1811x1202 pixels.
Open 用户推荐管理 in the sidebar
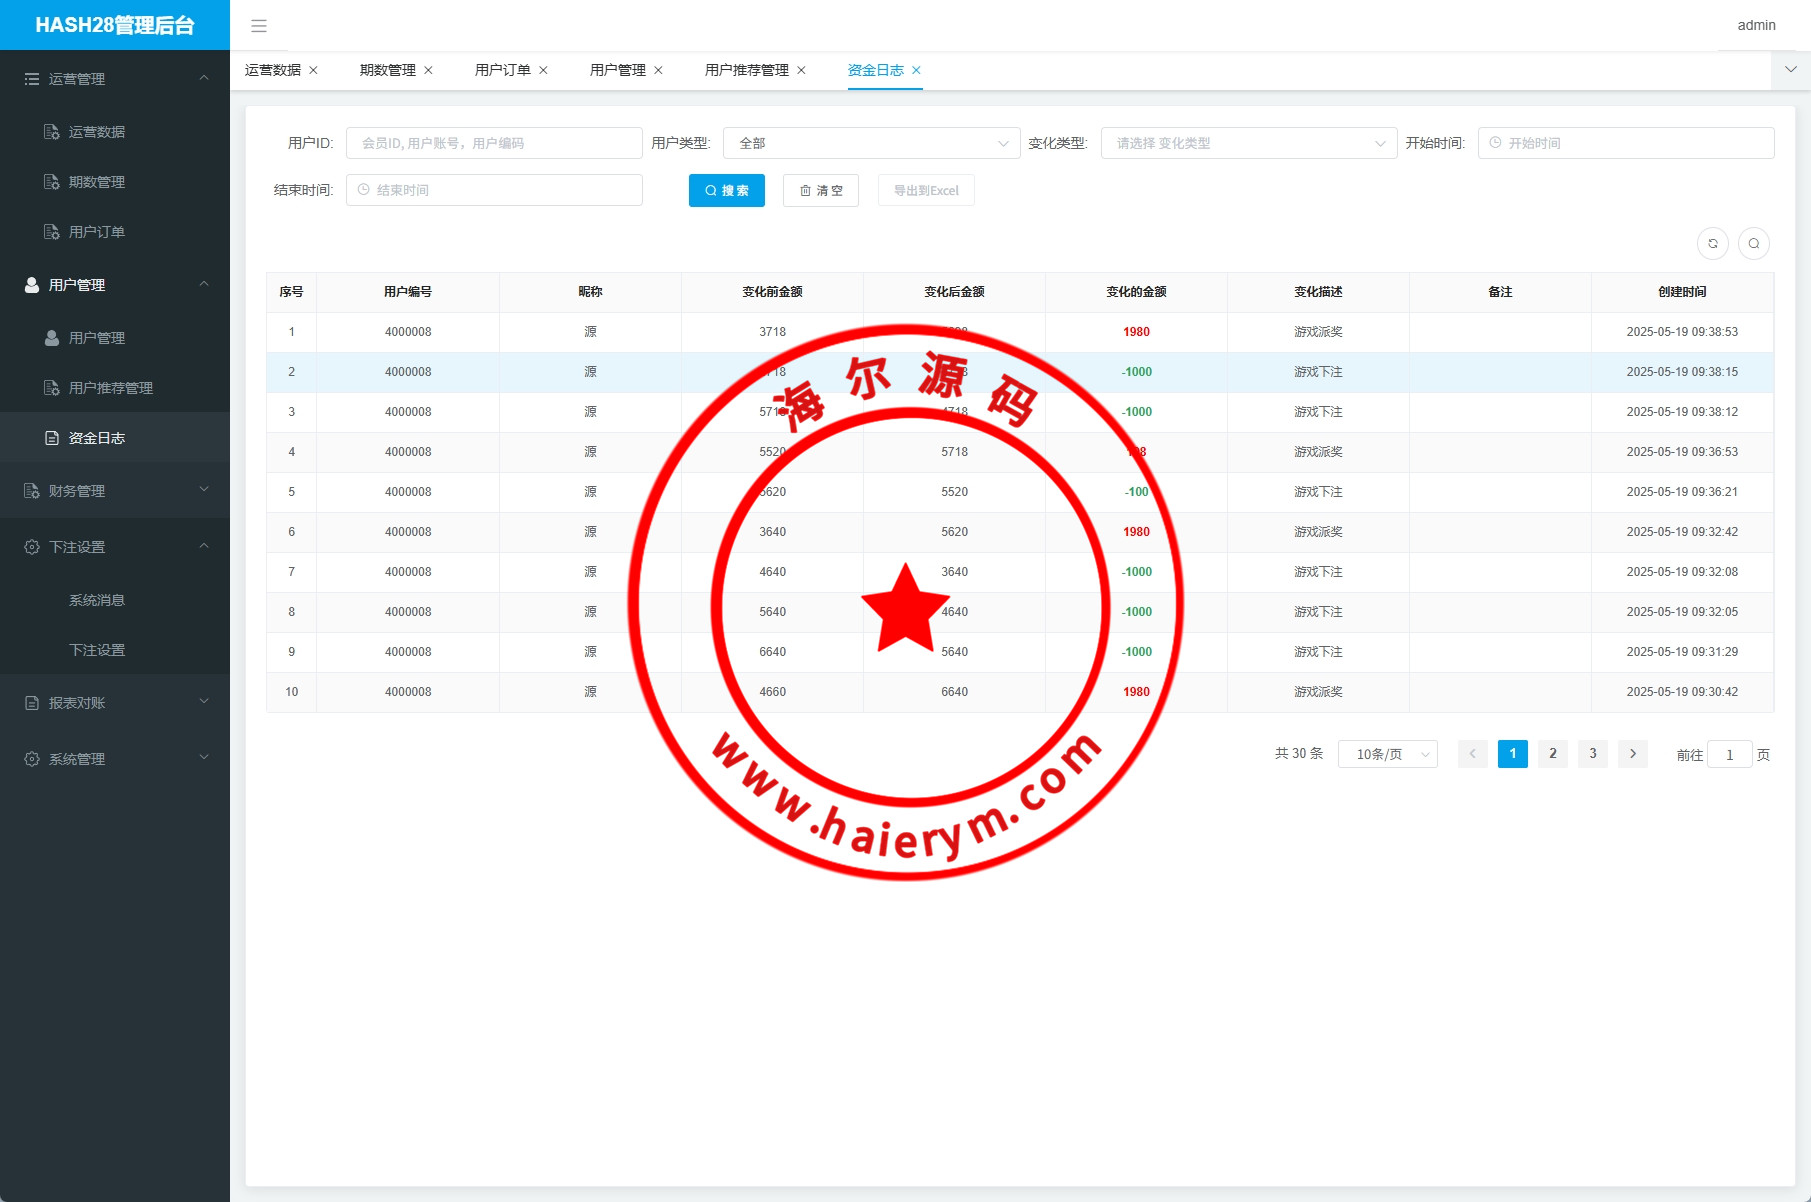(x=110, y=388)
